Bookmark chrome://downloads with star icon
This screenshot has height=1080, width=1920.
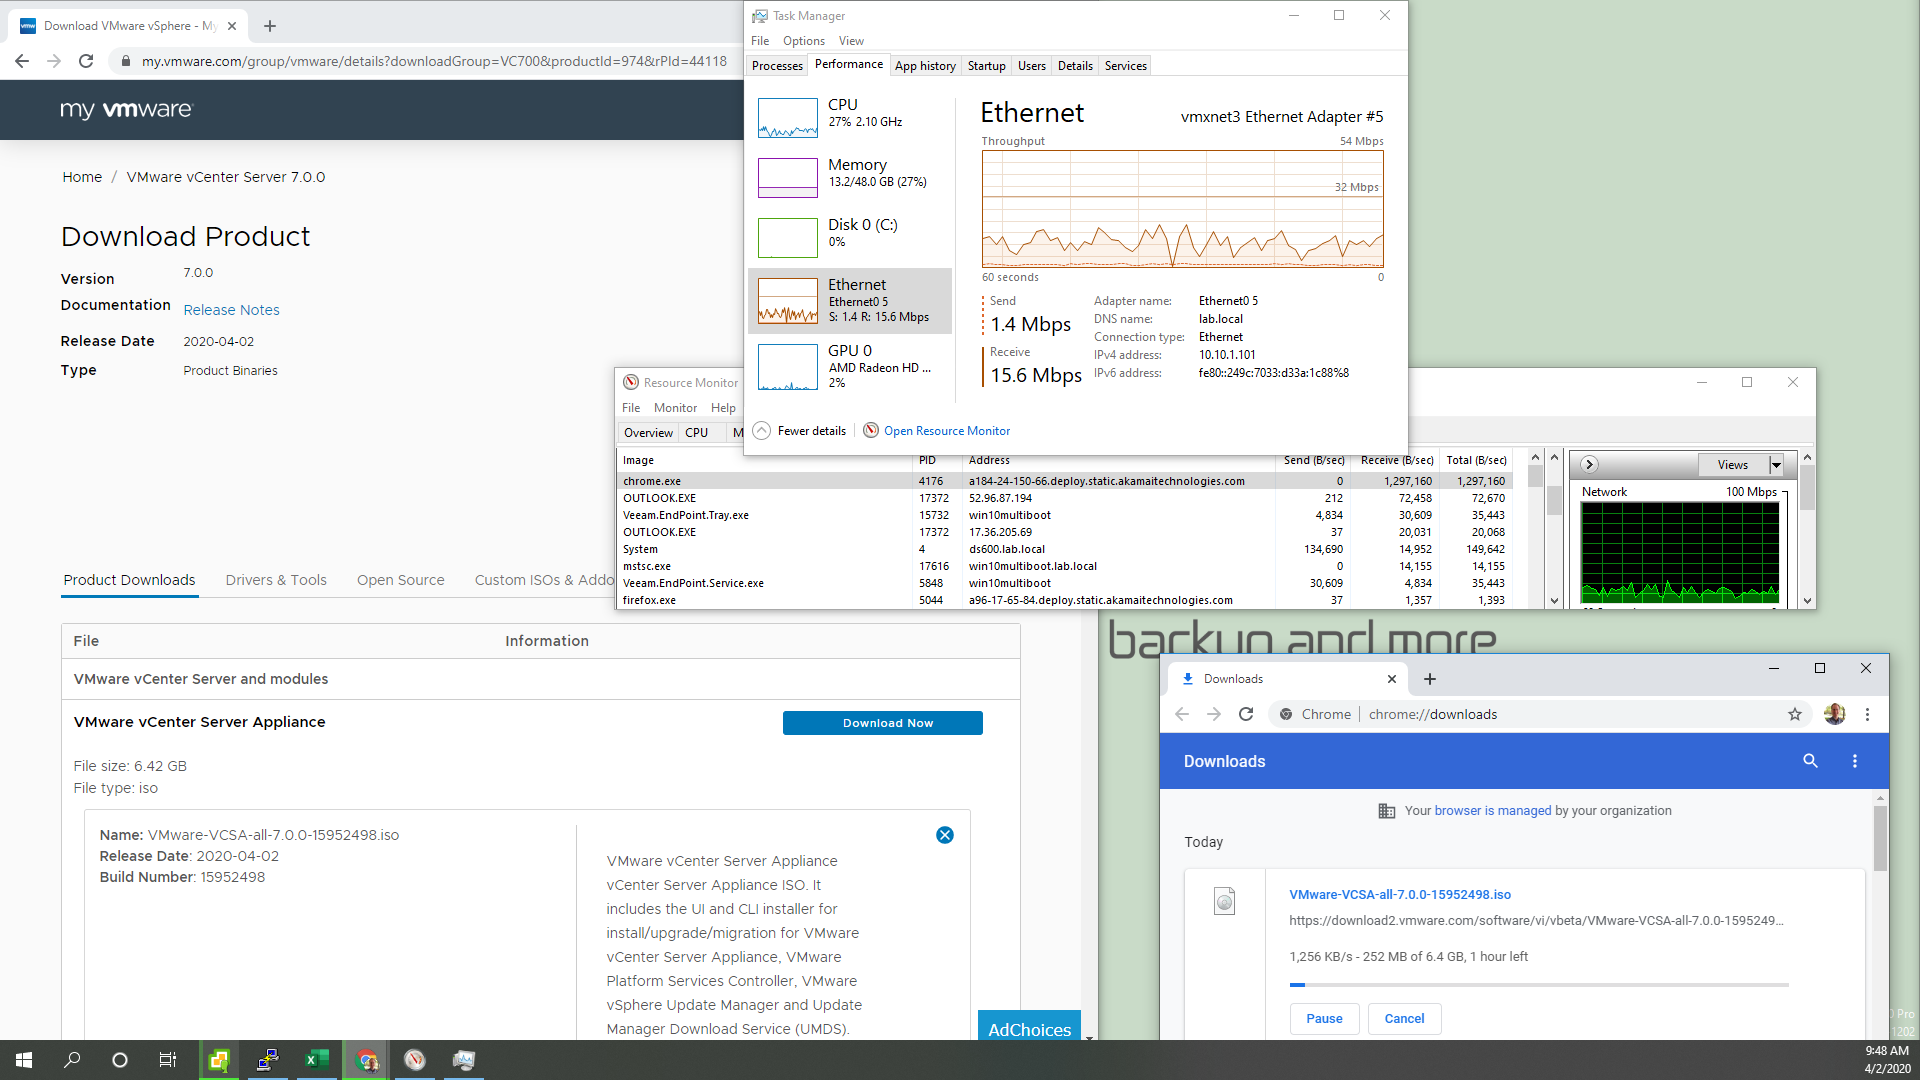pyautogui.click(x=1795, y=714)
